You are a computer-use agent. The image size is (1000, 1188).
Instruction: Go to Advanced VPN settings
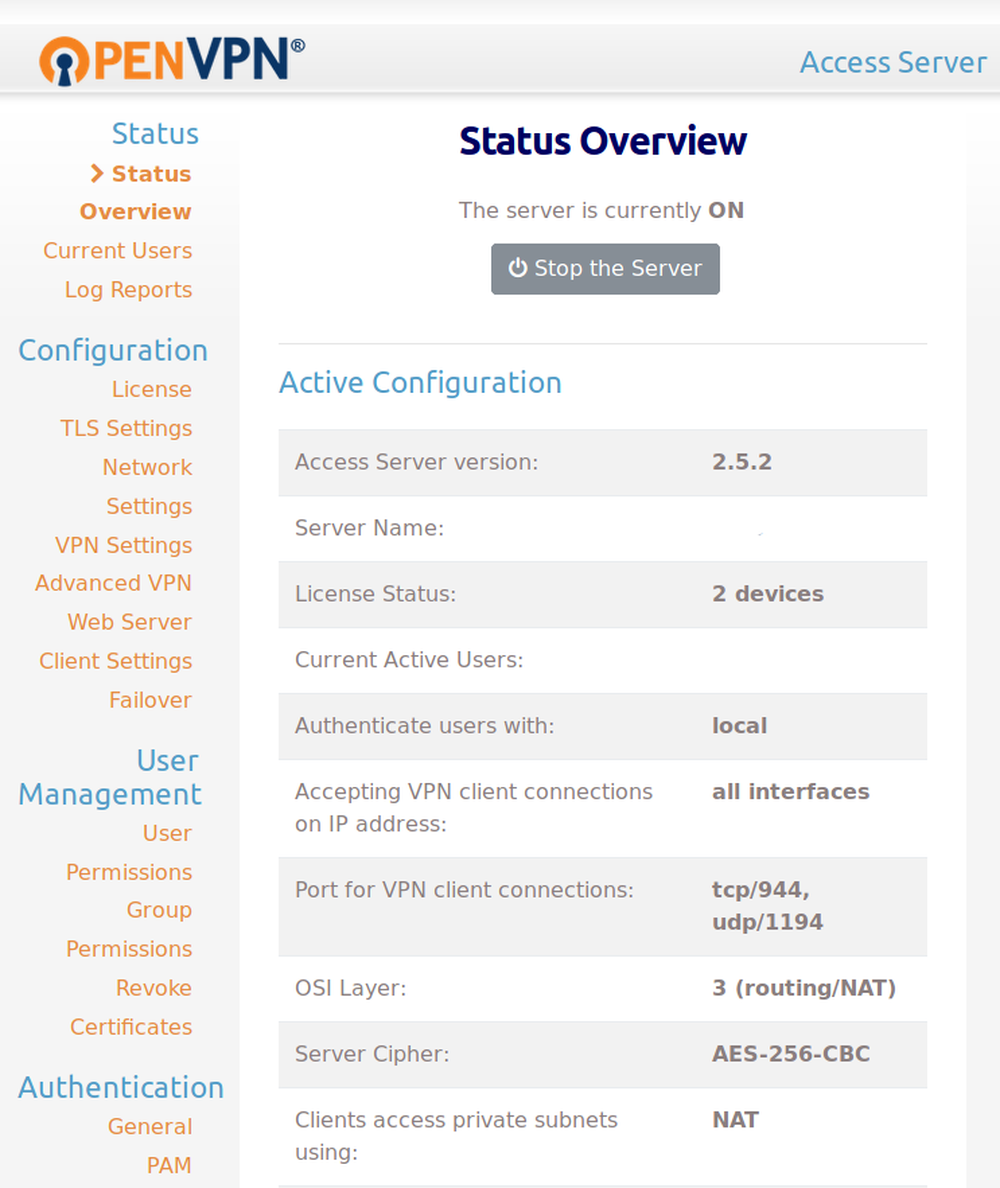tap(113, 583)
